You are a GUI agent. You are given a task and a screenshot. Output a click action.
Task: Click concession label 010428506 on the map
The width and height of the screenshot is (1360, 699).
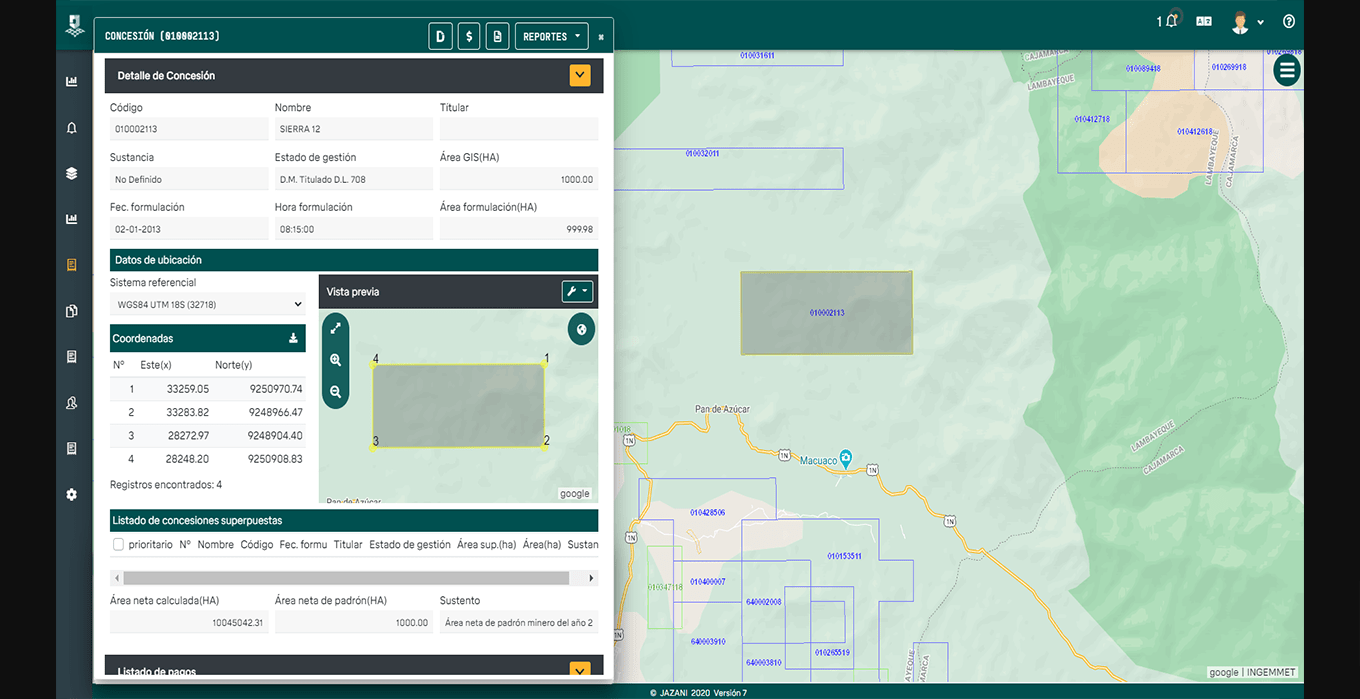707,512
